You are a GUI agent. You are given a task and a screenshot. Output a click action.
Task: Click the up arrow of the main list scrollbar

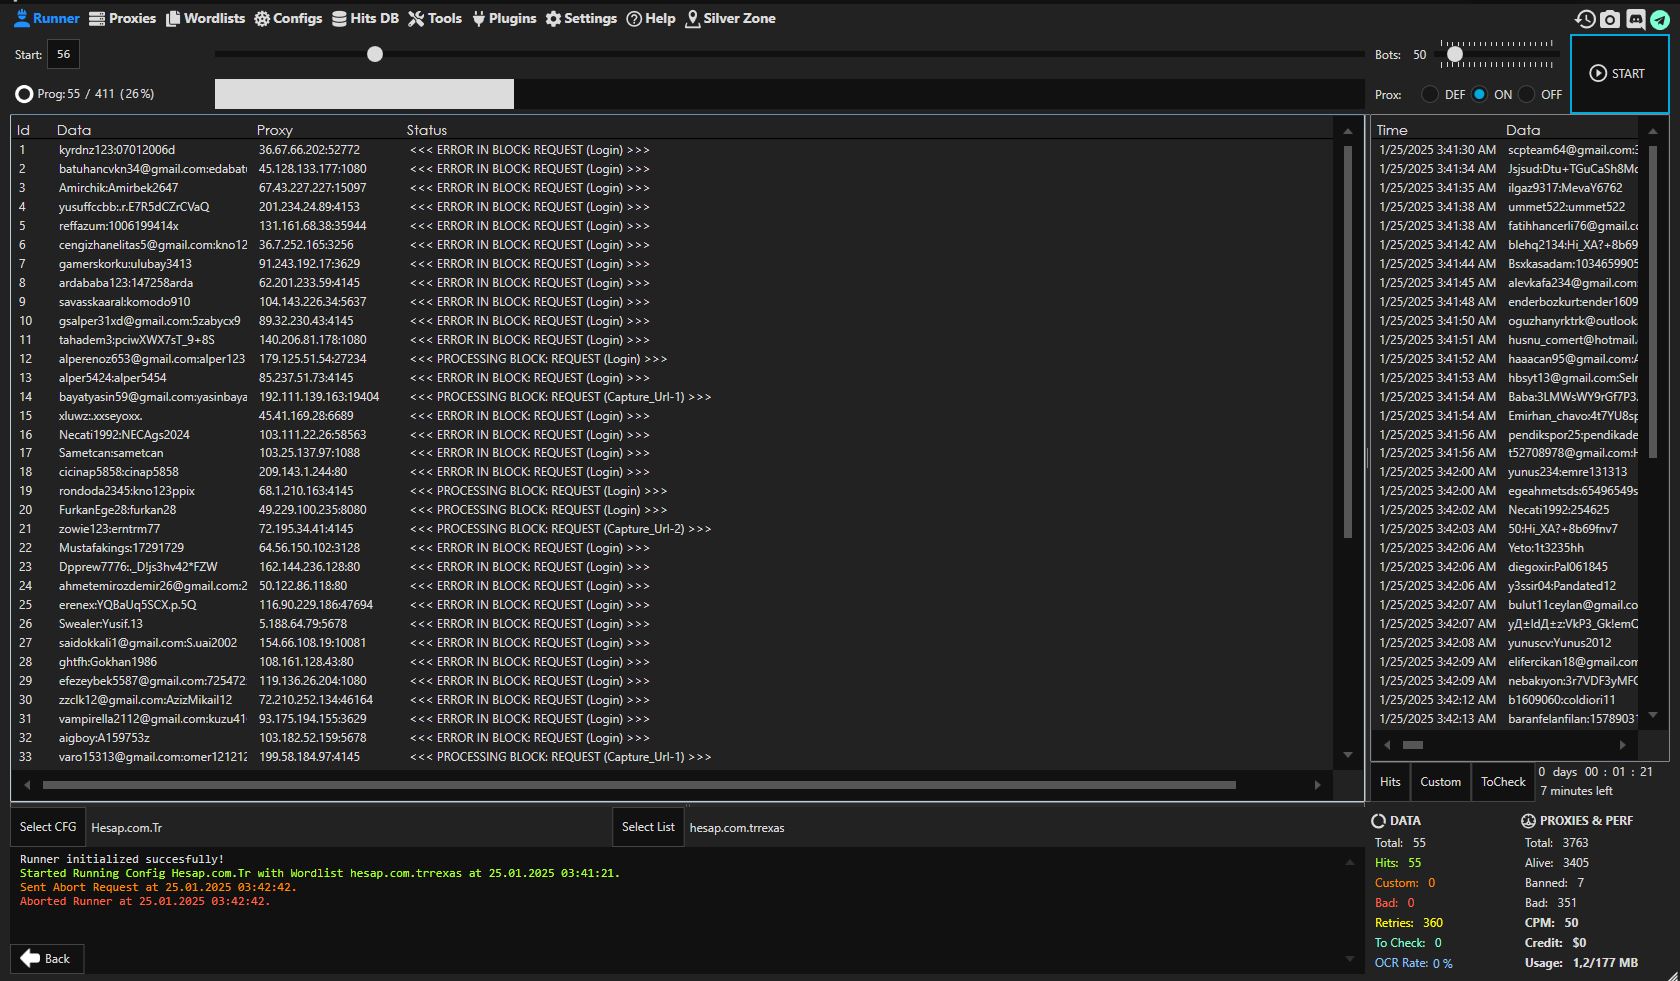point(1348,131)
